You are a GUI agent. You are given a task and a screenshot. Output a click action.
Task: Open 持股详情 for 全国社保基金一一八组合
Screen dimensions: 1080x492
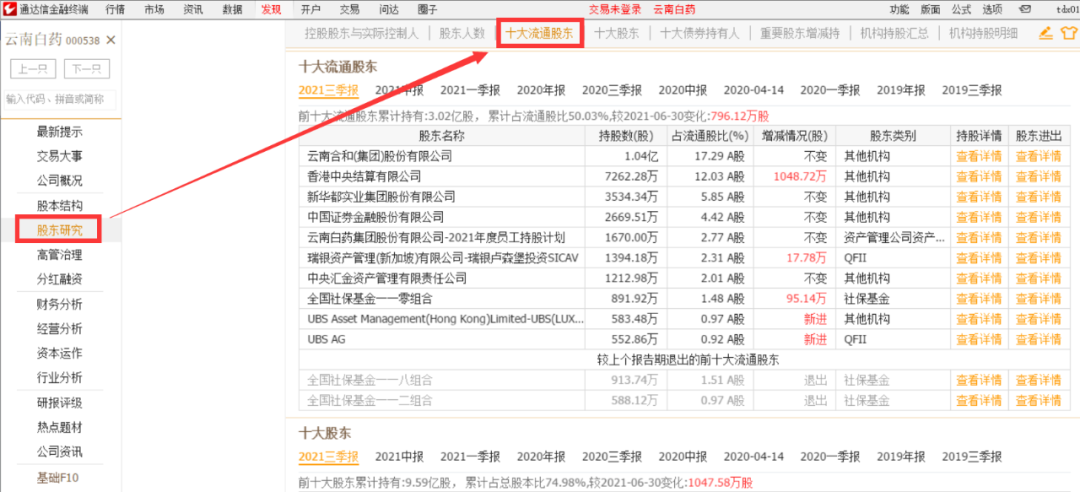pos(979,380)
